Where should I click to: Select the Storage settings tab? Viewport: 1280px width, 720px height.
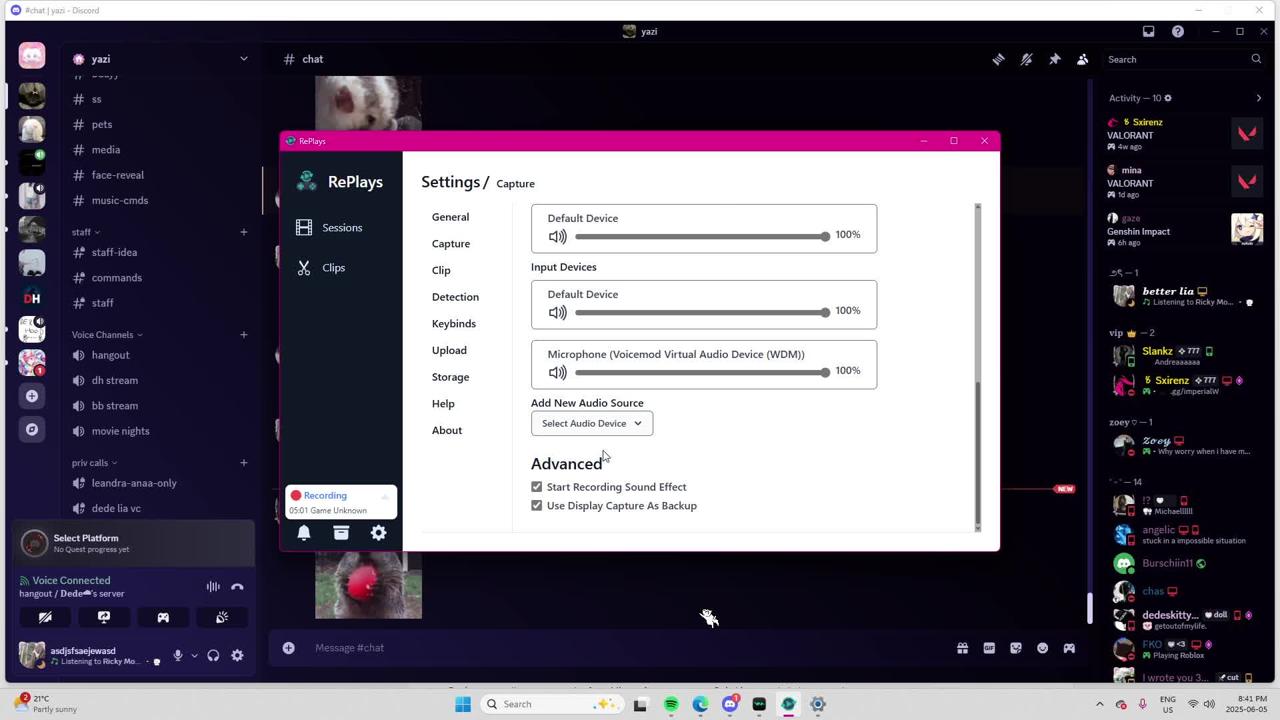[450, 377]
